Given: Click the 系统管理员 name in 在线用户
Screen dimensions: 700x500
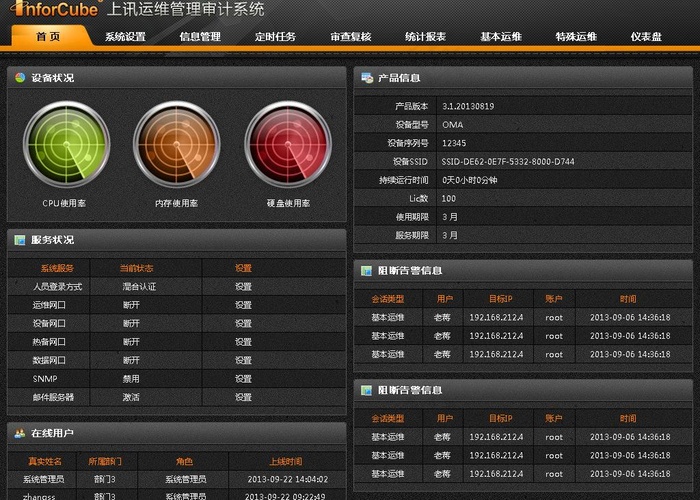Looking at the screenshot, I should 43,479.
